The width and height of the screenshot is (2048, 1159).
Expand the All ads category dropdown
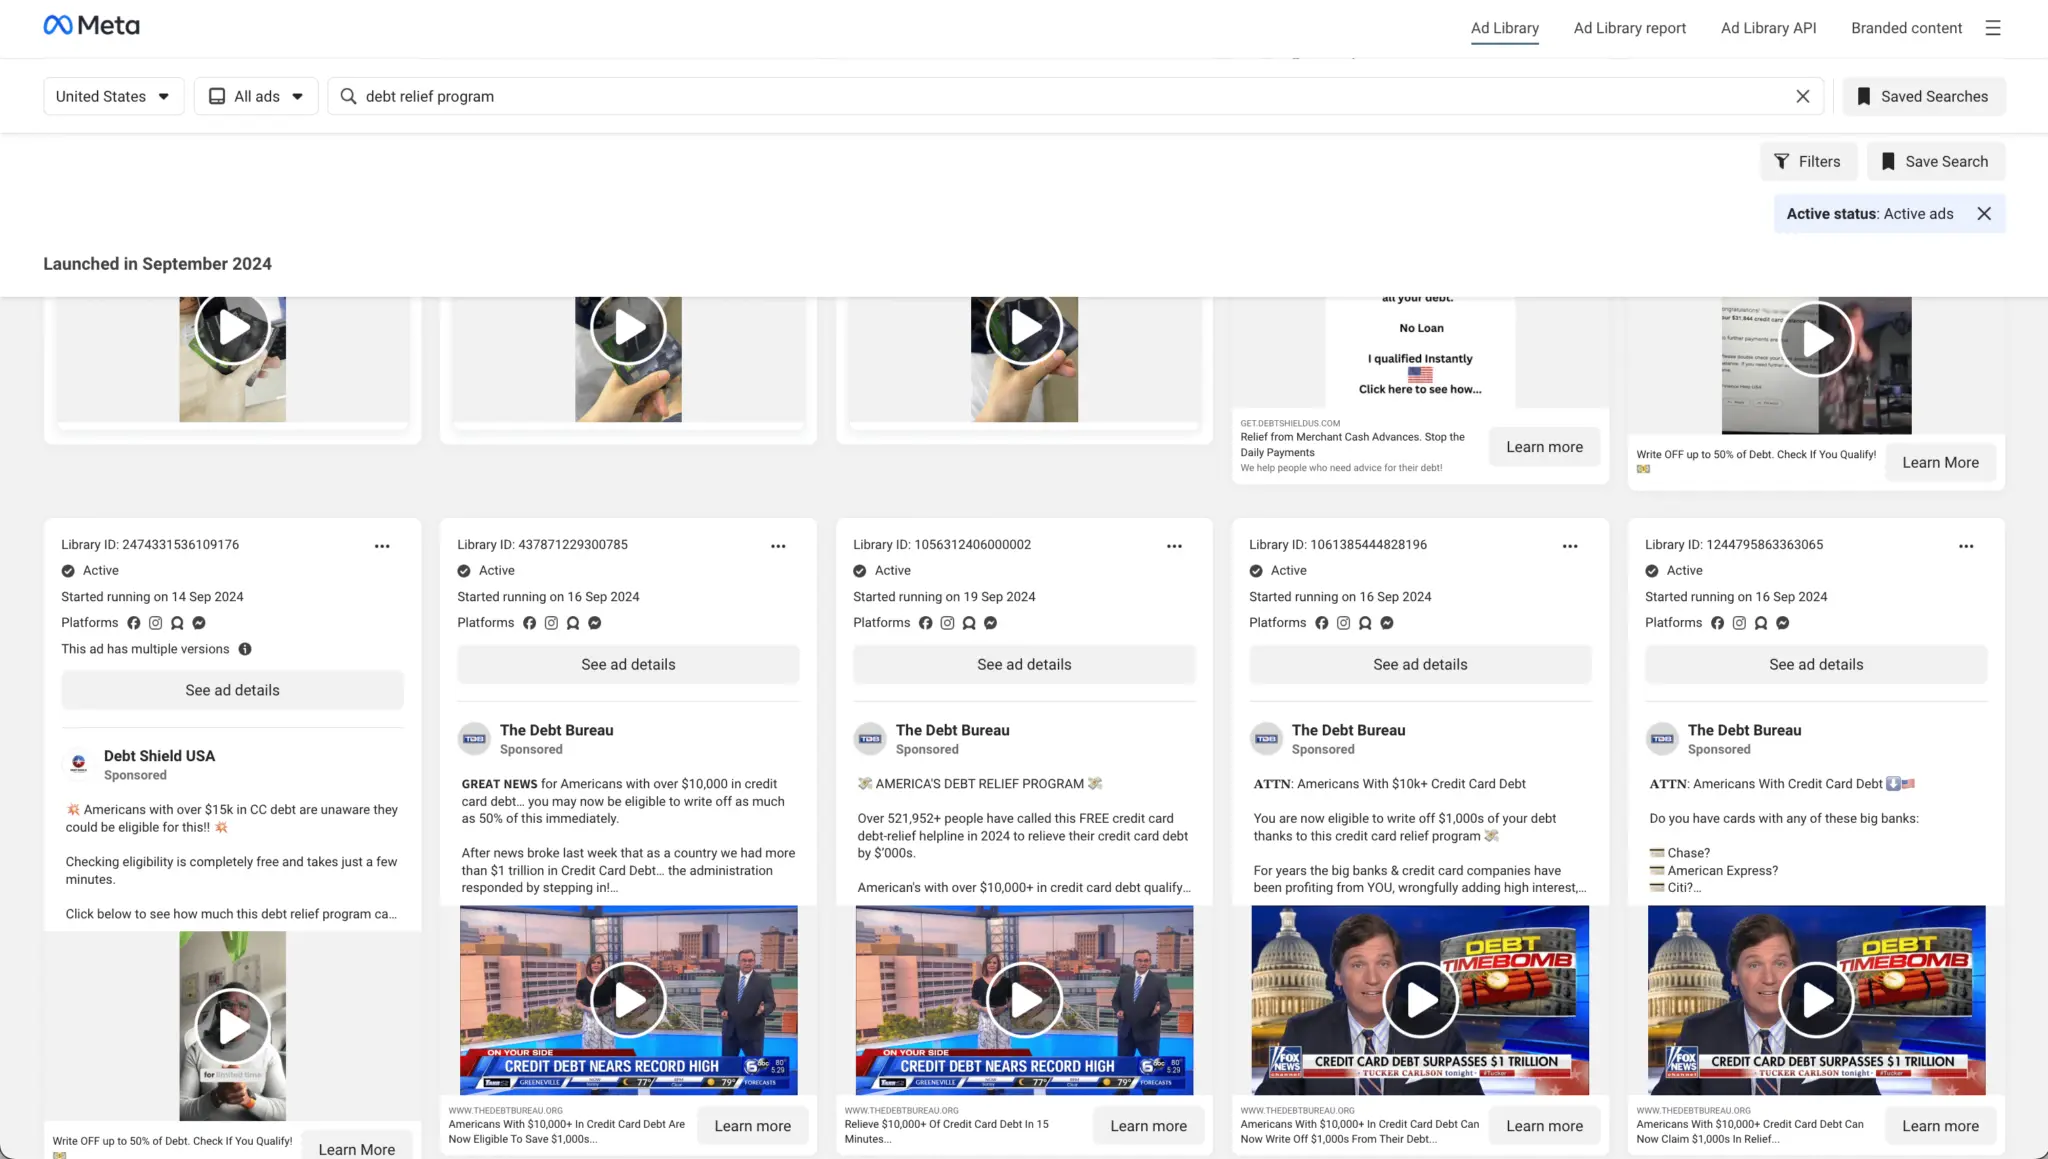256,96
